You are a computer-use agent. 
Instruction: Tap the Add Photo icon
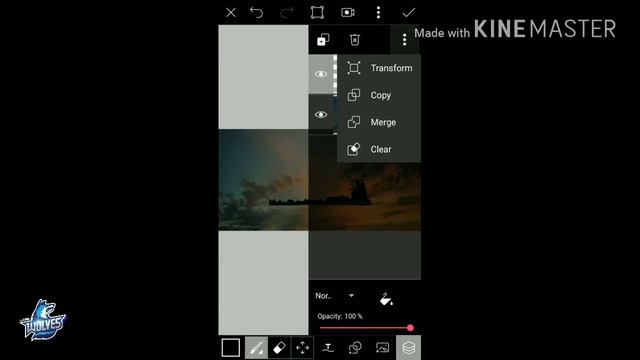pyautogui.click(x=382, y=348)
